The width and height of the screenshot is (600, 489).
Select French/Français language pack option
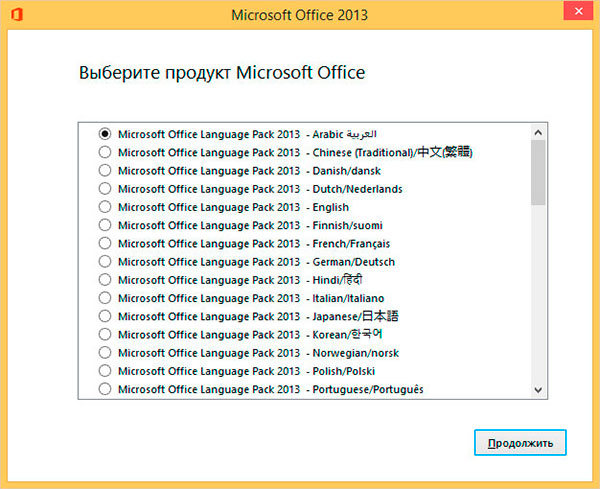[x=105, y=243]
